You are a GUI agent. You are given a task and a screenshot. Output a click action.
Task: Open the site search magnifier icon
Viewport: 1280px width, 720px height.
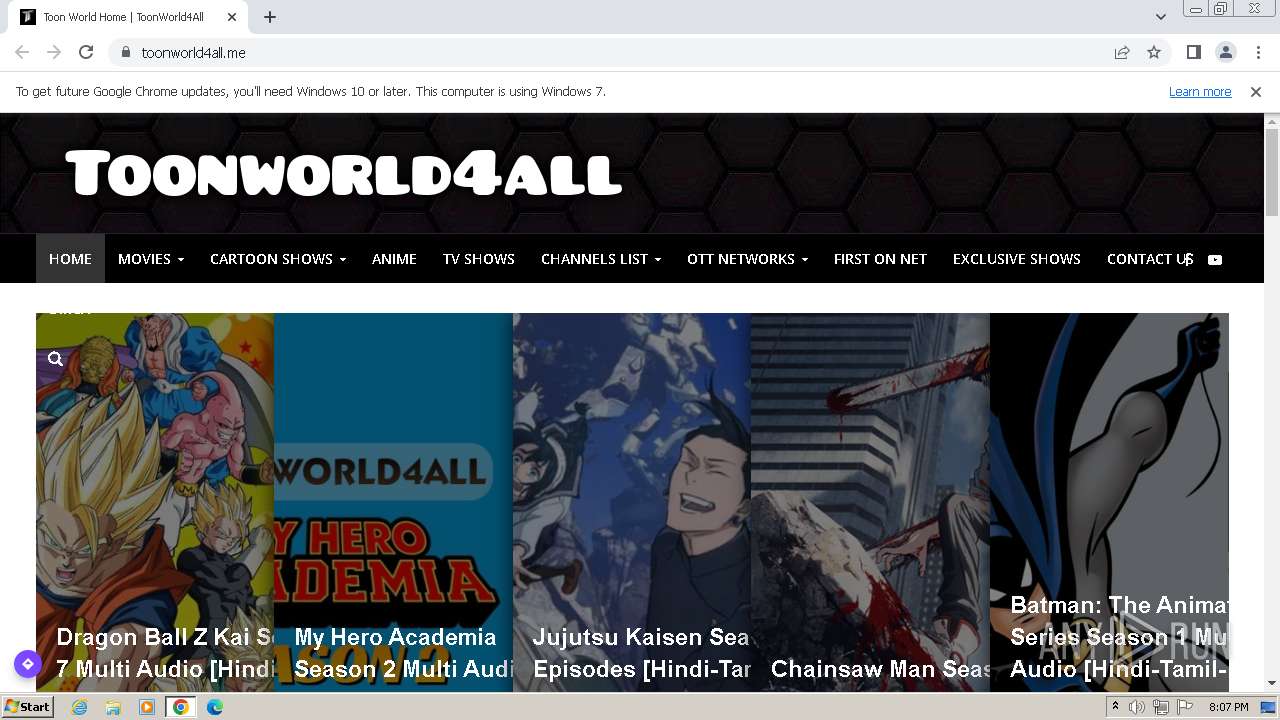(56, 358)
